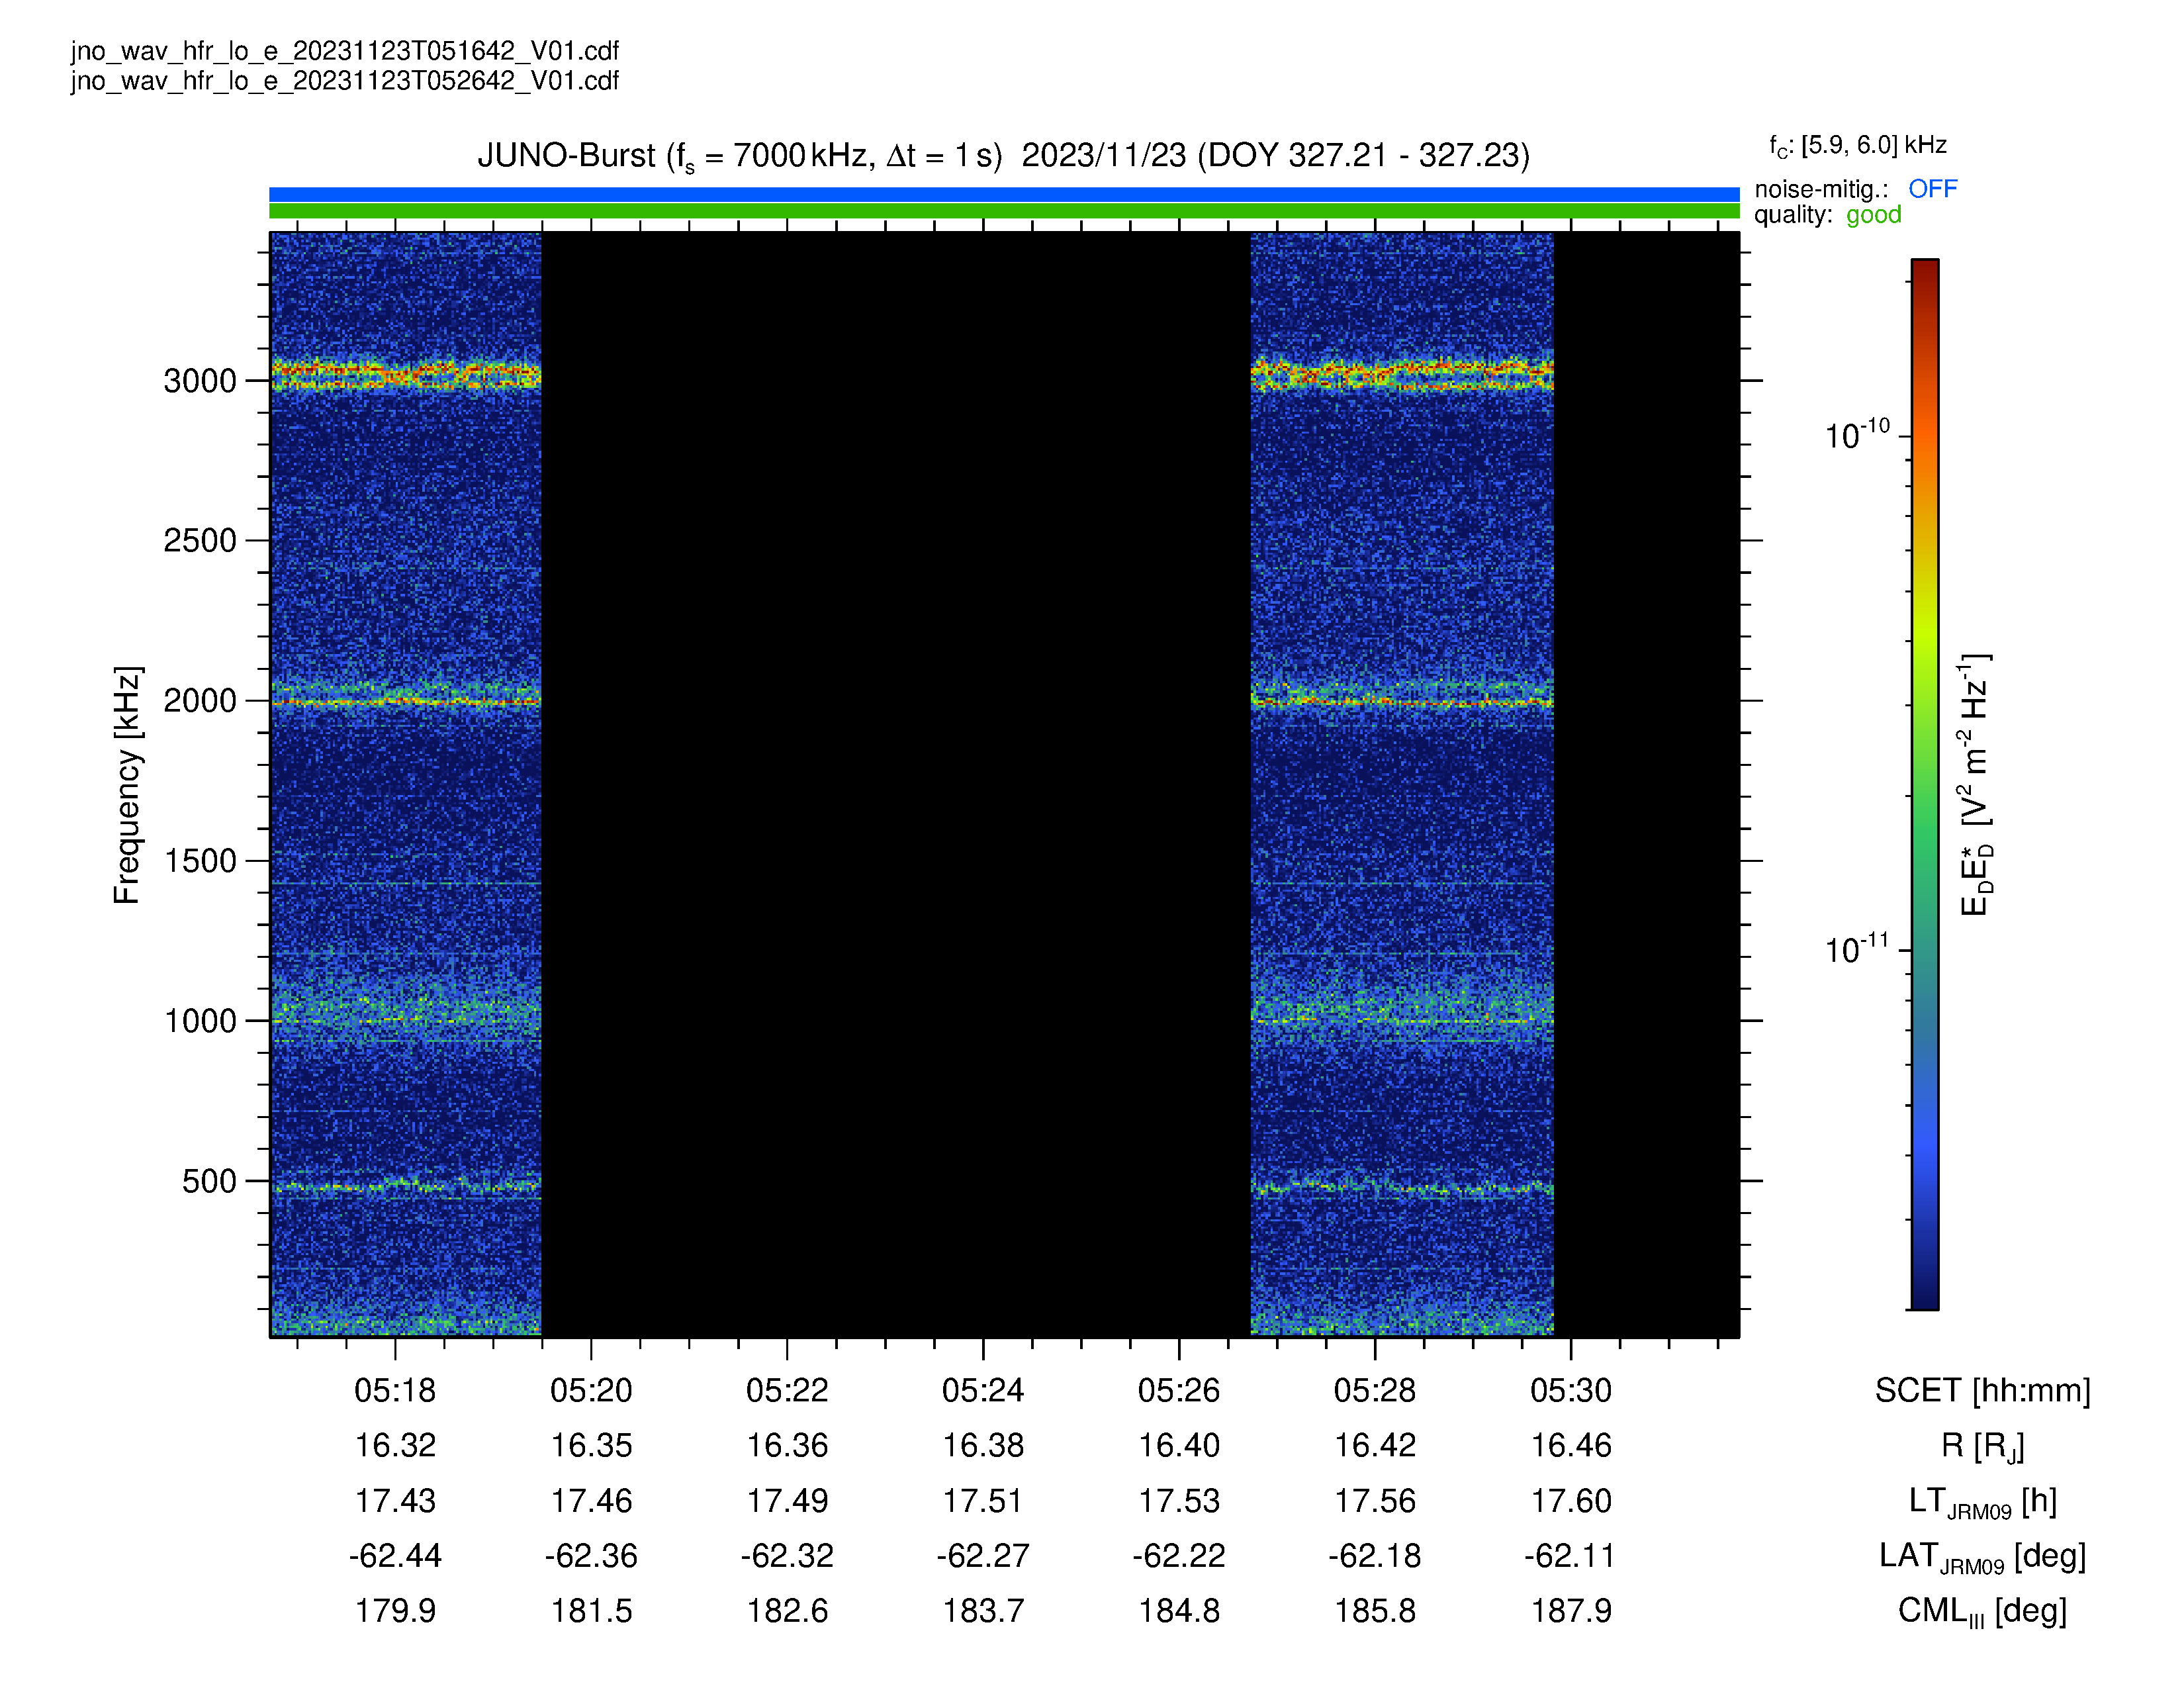The width and height of the screenshot is (2184, 1688).
Task: Click the first CDF filename at top
Action: pos(345,51)
